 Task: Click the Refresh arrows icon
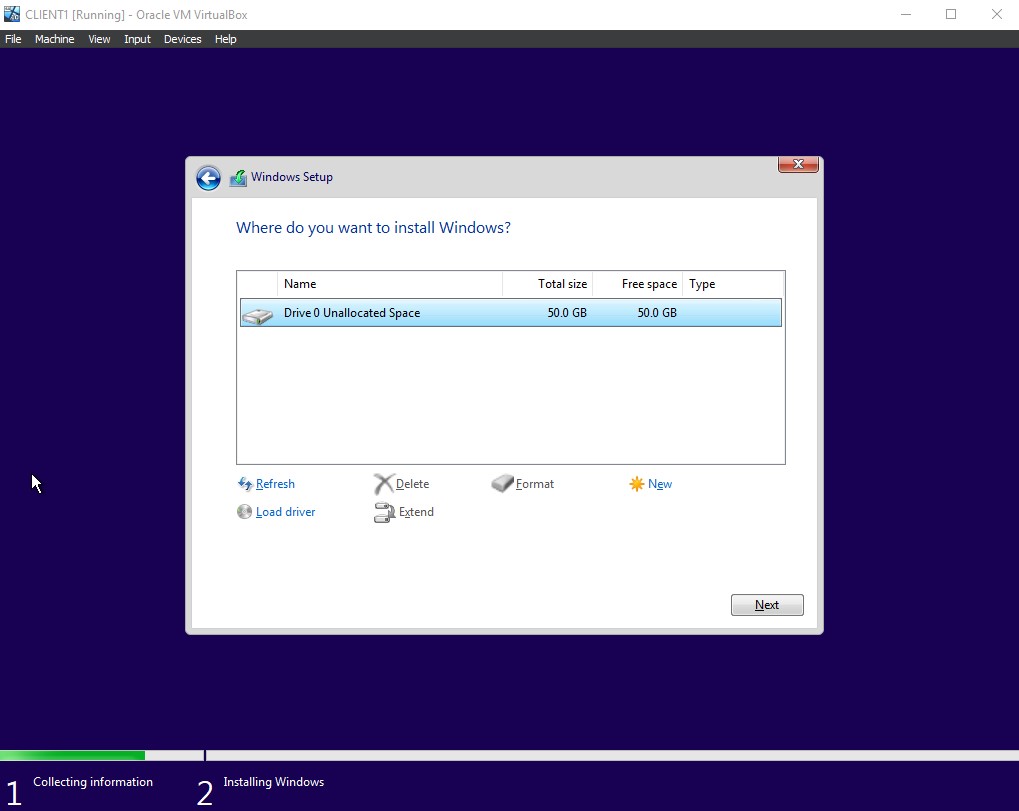tap(244, 483)
